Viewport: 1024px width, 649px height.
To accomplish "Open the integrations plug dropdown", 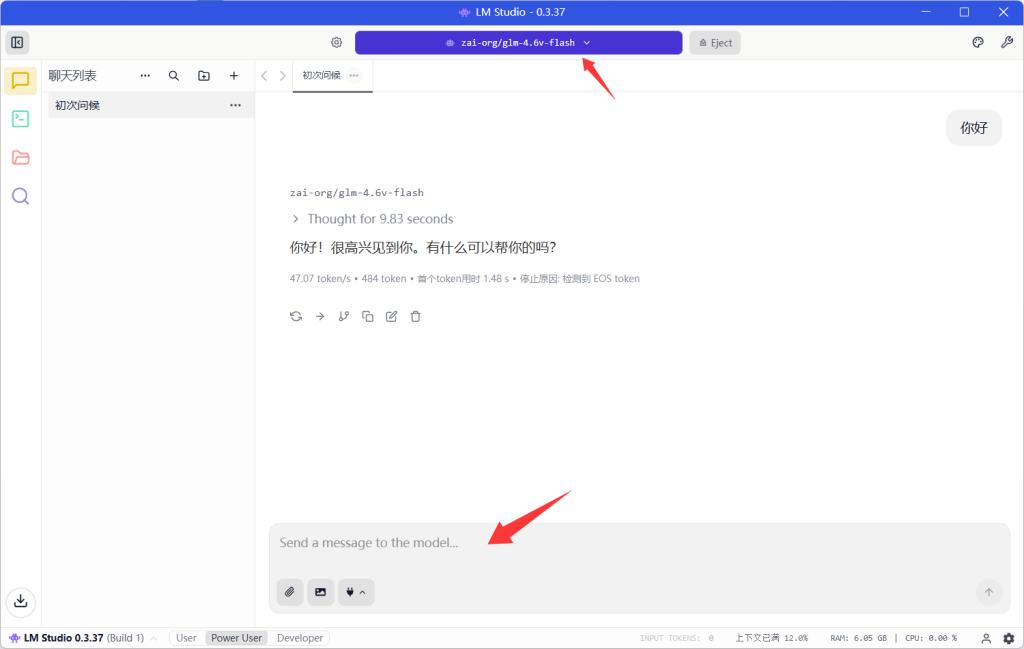I will [356, 592].
